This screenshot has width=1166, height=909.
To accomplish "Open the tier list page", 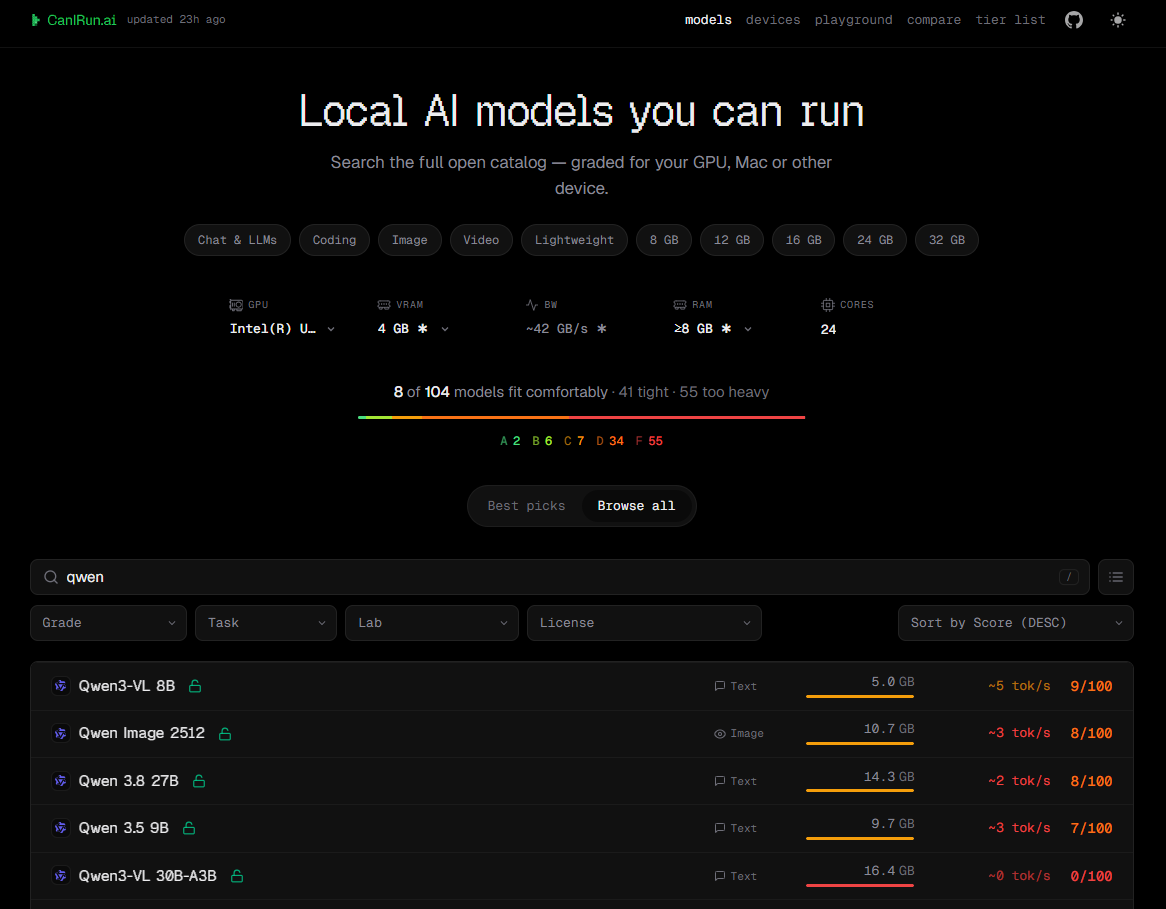I will 1010,20.
